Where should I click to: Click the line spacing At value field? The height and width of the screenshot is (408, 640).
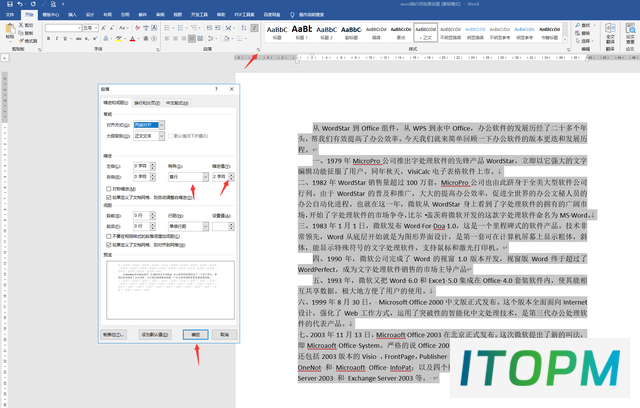[x=220, y=226]
